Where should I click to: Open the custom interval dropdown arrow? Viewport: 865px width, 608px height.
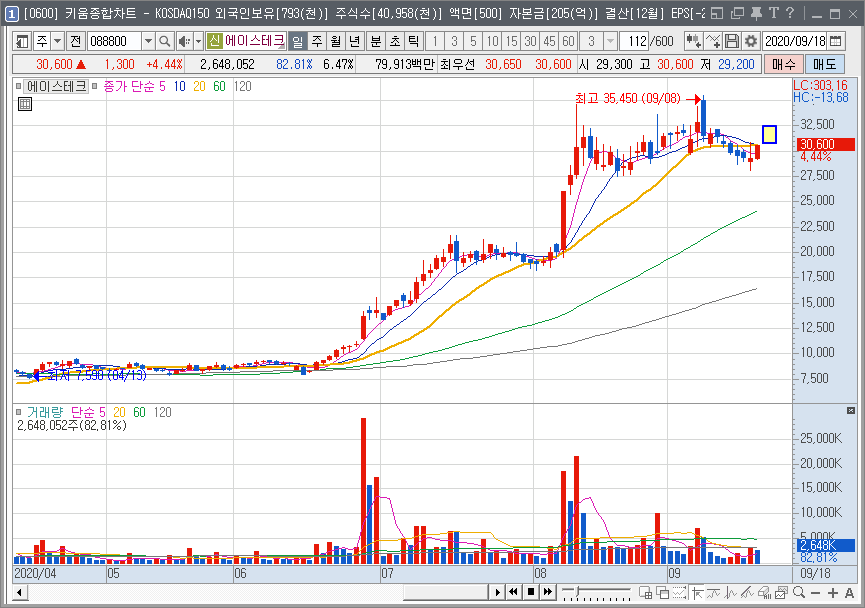click(610, 41)
